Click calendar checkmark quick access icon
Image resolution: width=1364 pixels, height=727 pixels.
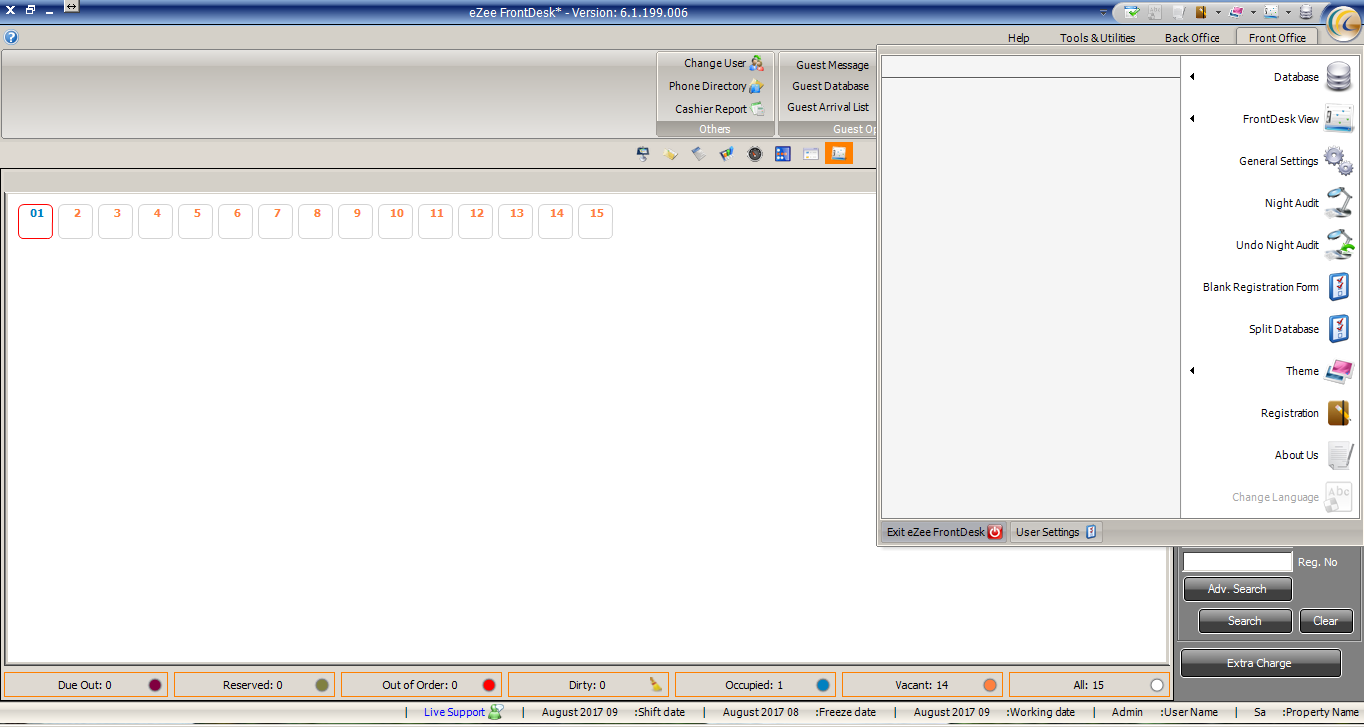1132,12
